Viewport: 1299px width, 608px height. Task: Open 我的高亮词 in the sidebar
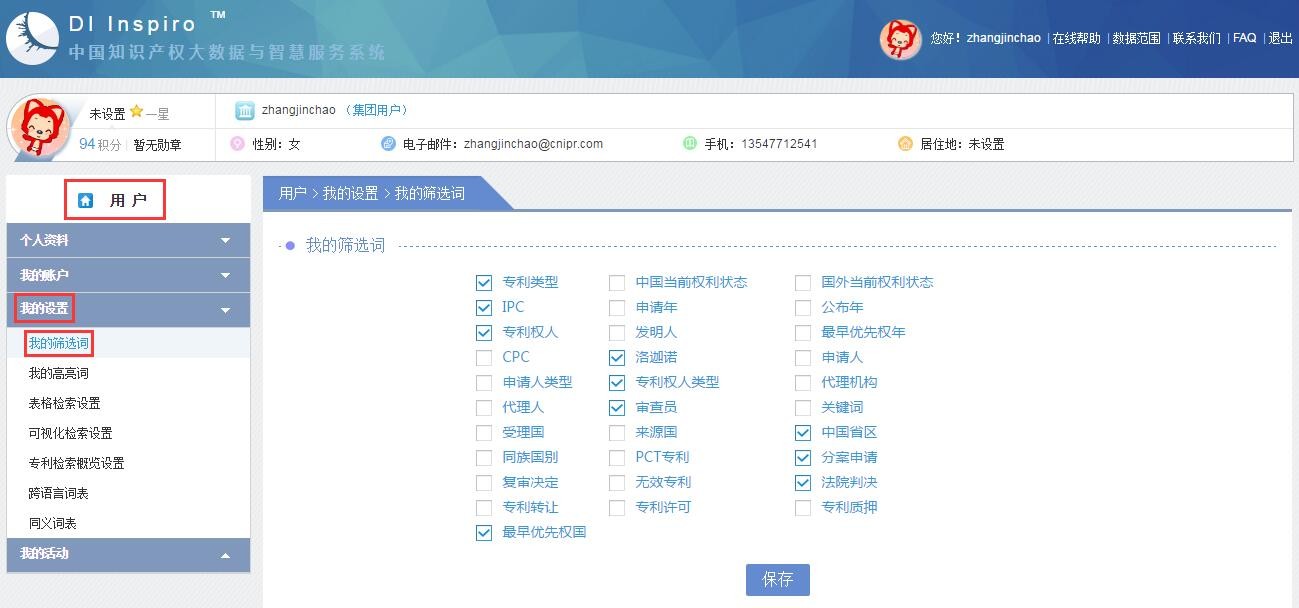[x=59, y=373]
